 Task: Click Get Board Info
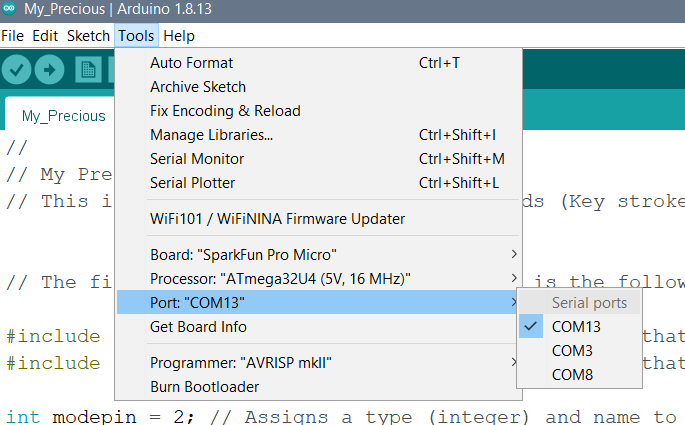click(198, 327)
